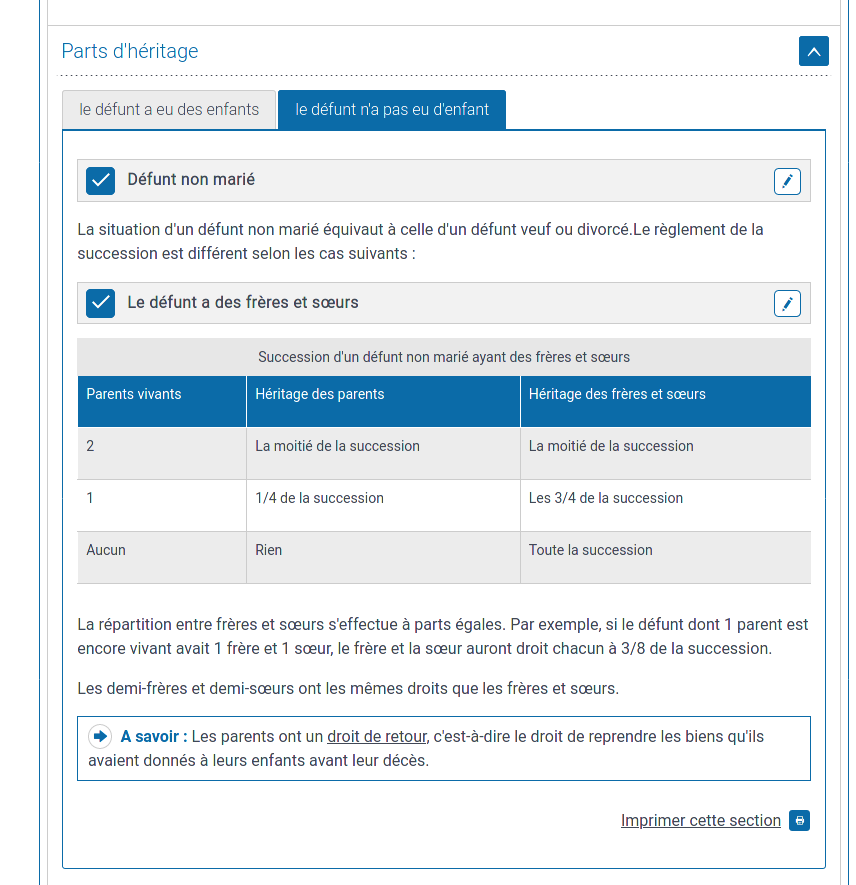Viewport: 856px width, 885px height.
Task: Switch to 'le défunt a eu des enfants' tab
Action: pos(169,110)
